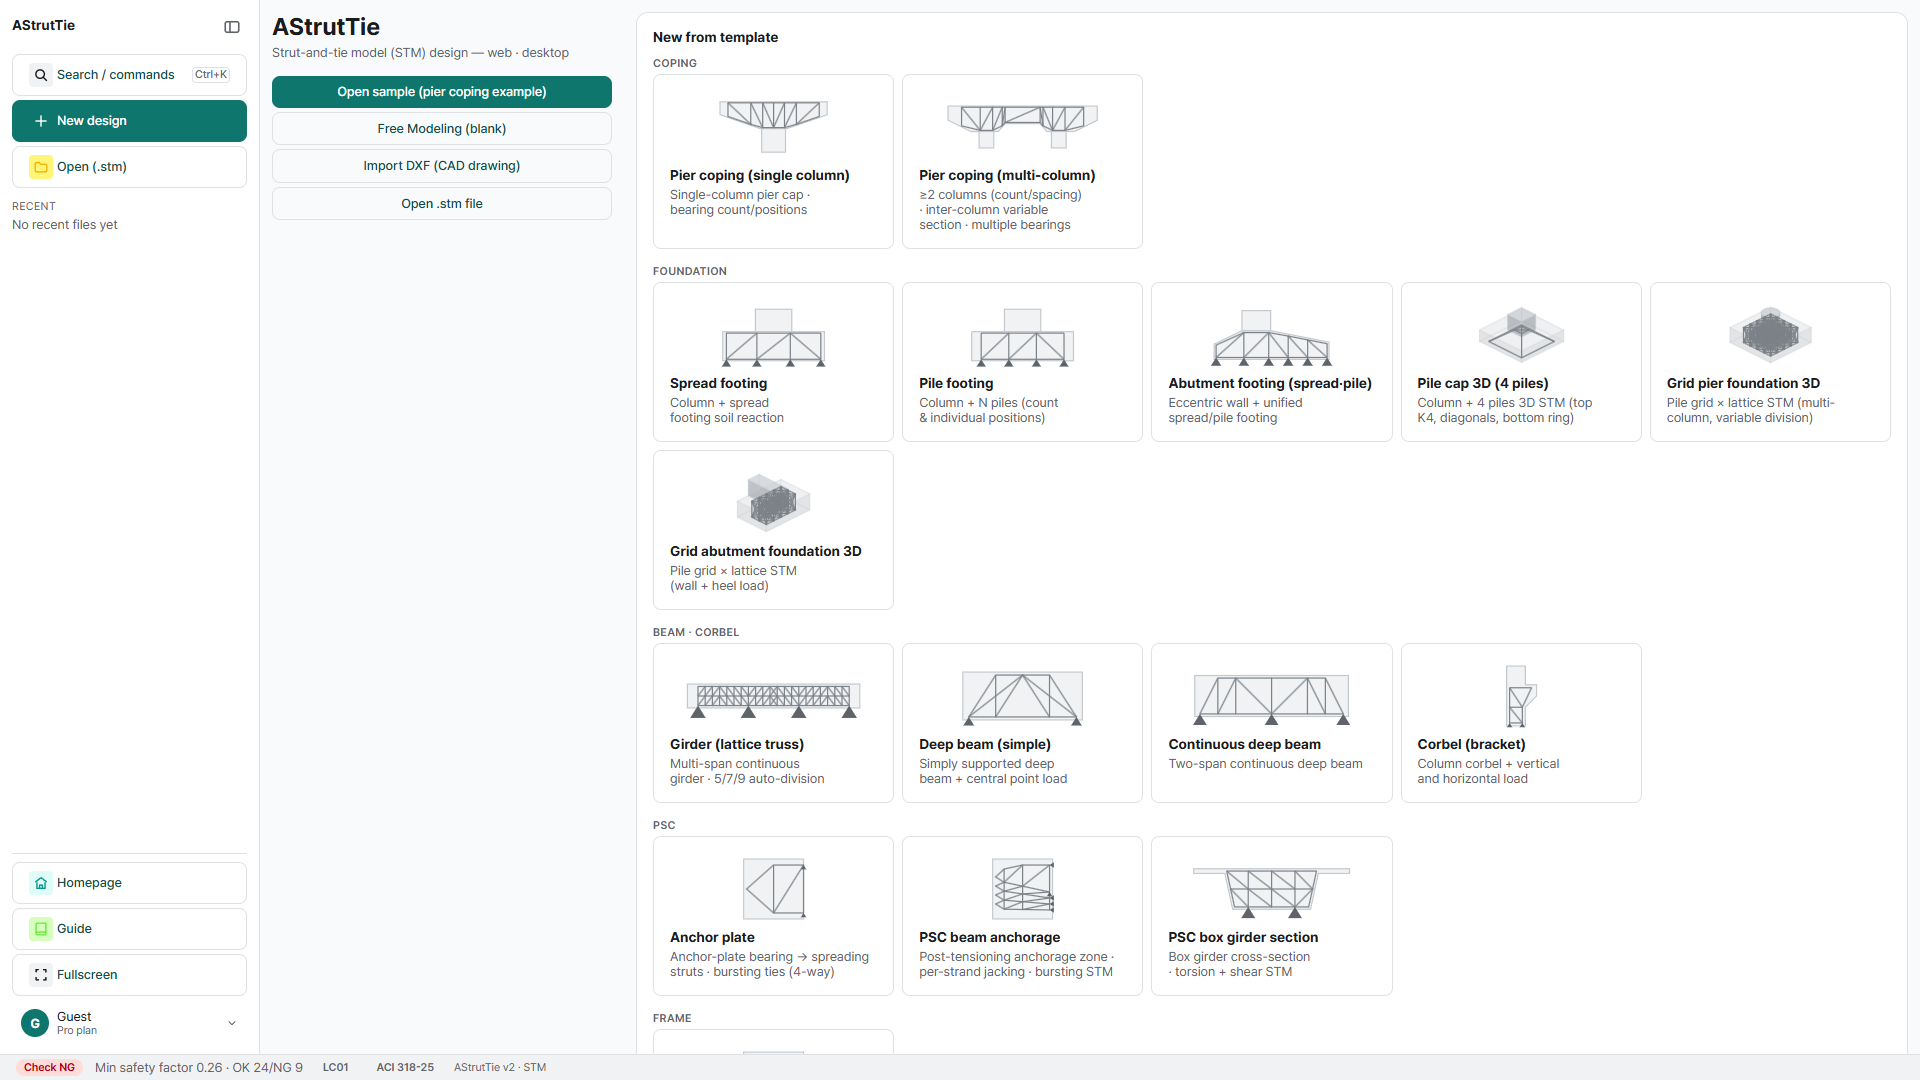Click the plus icon on New design

click(41, 121)
